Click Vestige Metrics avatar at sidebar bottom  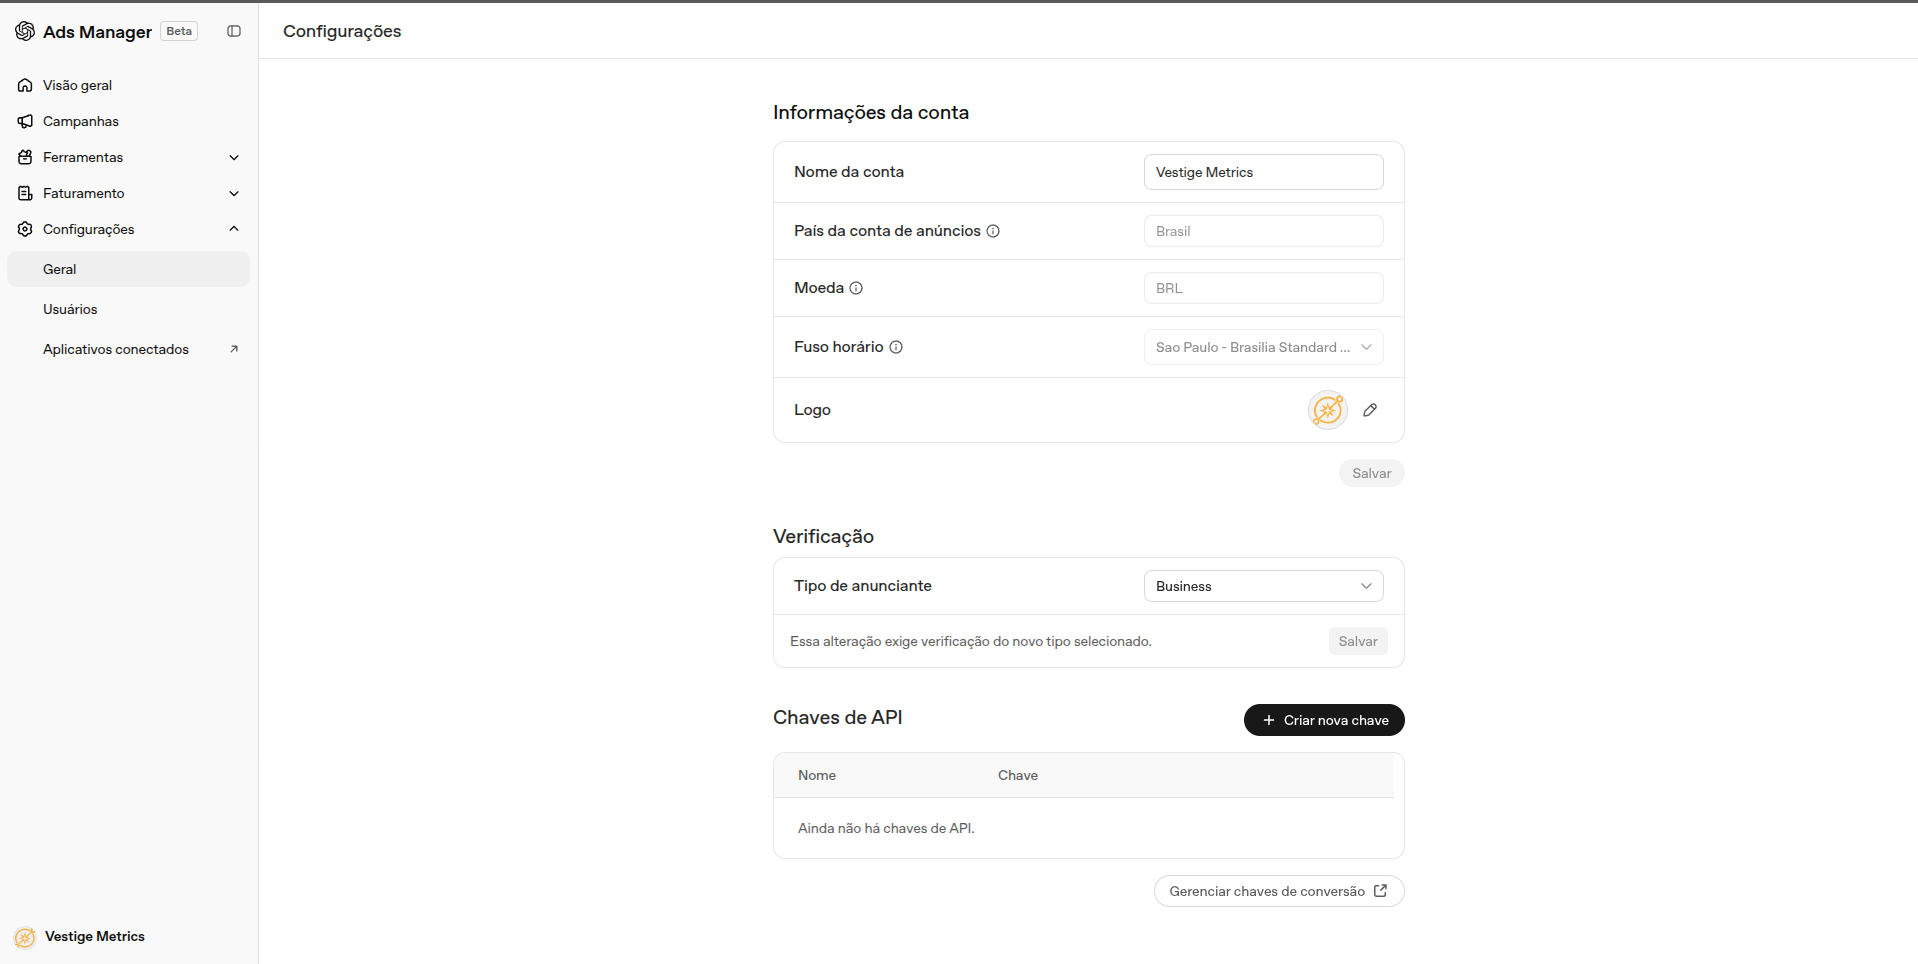point(25,937)
